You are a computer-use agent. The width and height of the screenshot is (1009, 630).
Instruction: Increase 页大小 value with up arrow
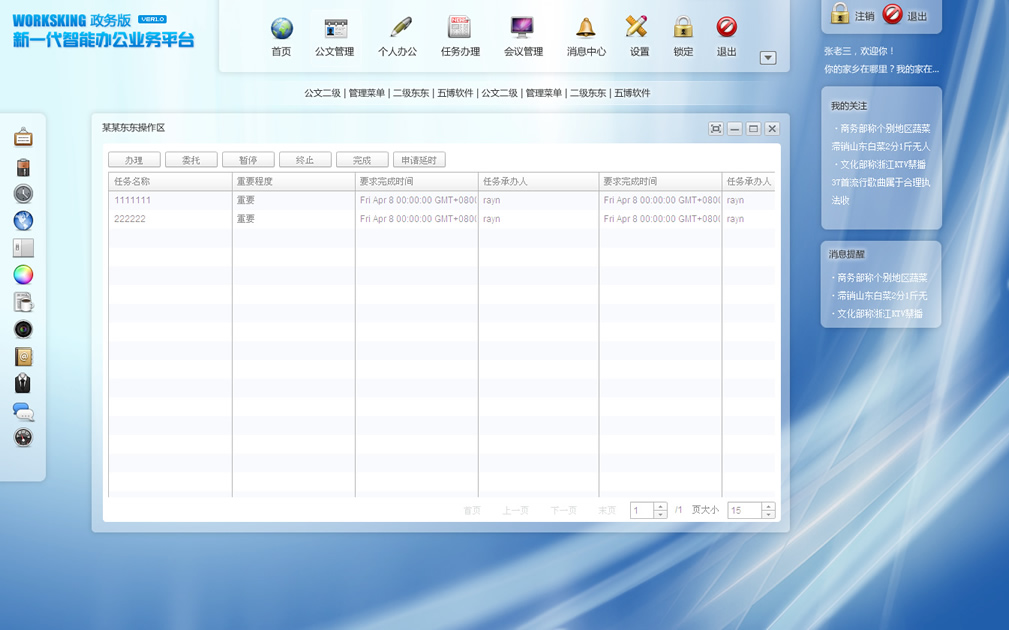[768, 506]
